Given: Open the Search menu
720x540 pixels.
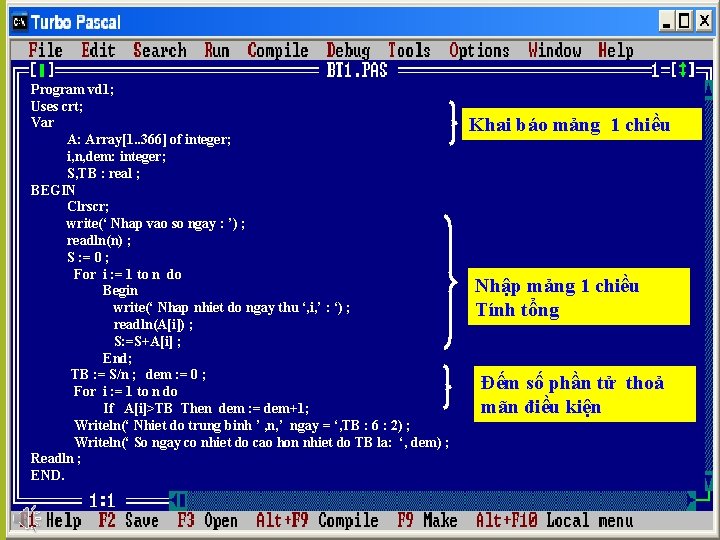Looking at the screenshot, I should pyautogui.click(x=160, y=50).
